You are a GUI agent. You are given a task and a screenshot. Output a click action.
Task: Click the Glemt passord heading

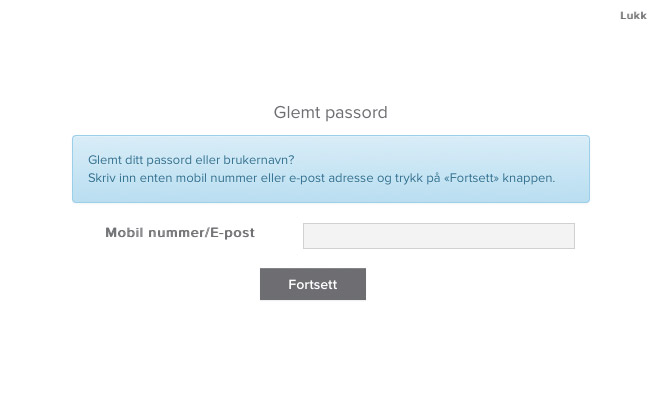pos(330,113)
